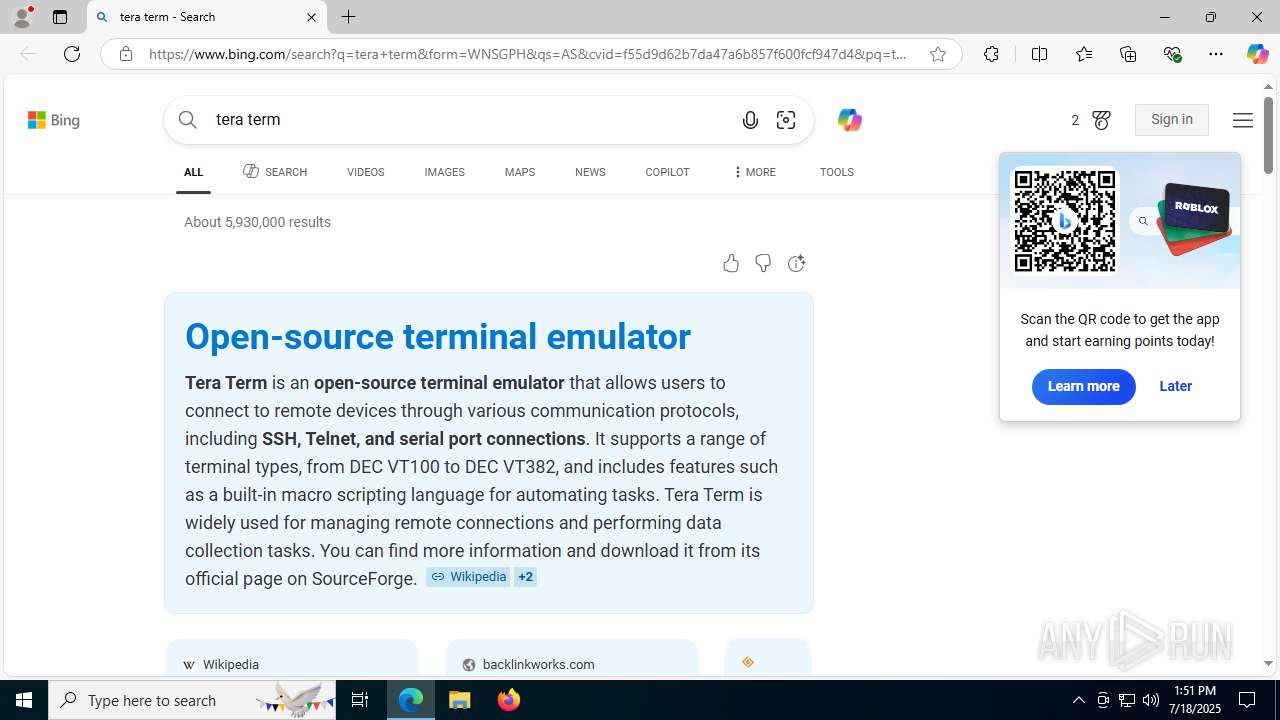The image size is (1280, 720).
Task: Launch Firefox from taskbar
Action: click(509, 700)
